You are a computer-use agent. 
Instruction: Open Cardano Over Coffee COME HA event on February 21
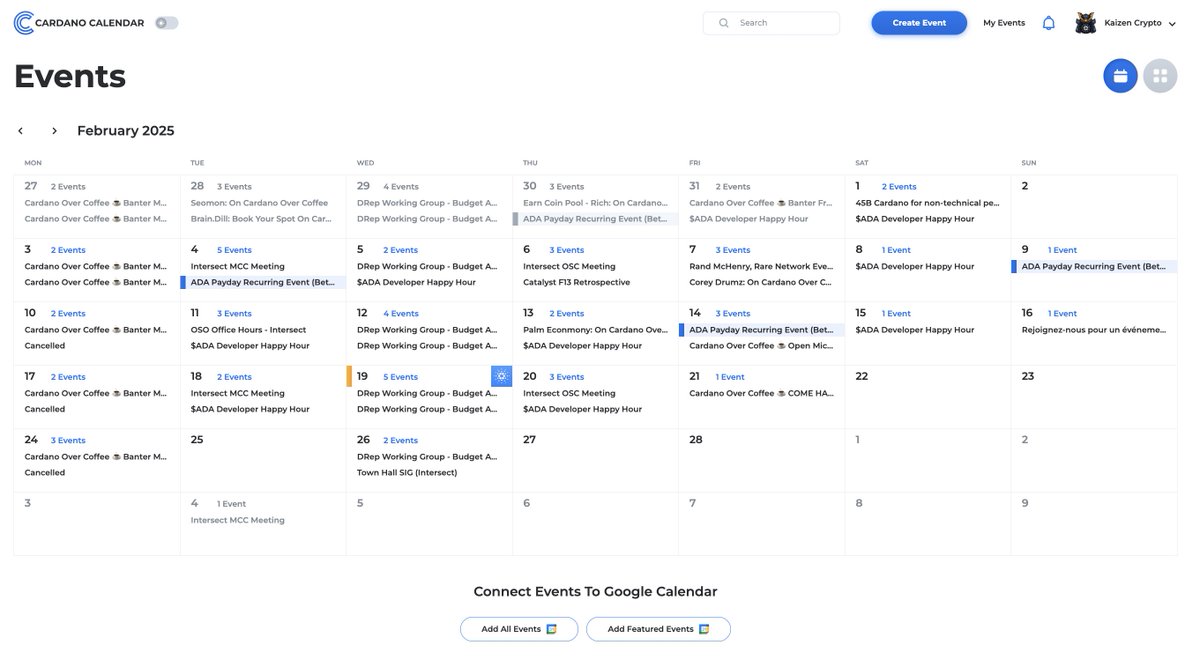click(761, 393)
